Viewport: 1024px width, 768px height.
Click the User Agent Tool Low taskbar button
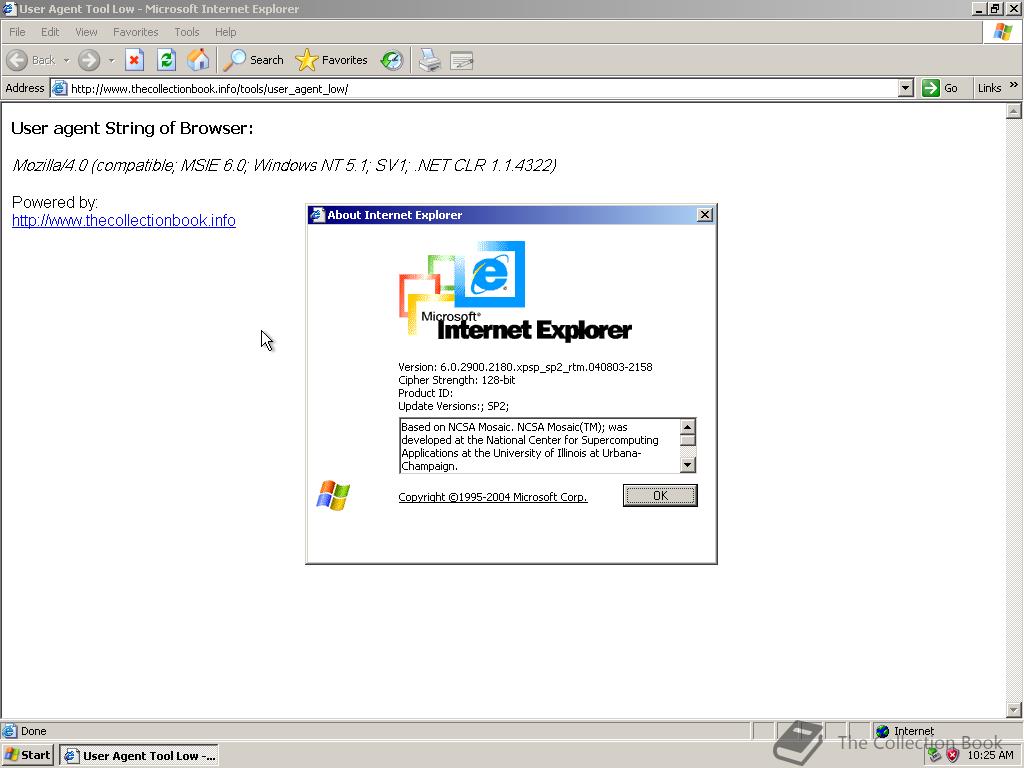[139, 756]
